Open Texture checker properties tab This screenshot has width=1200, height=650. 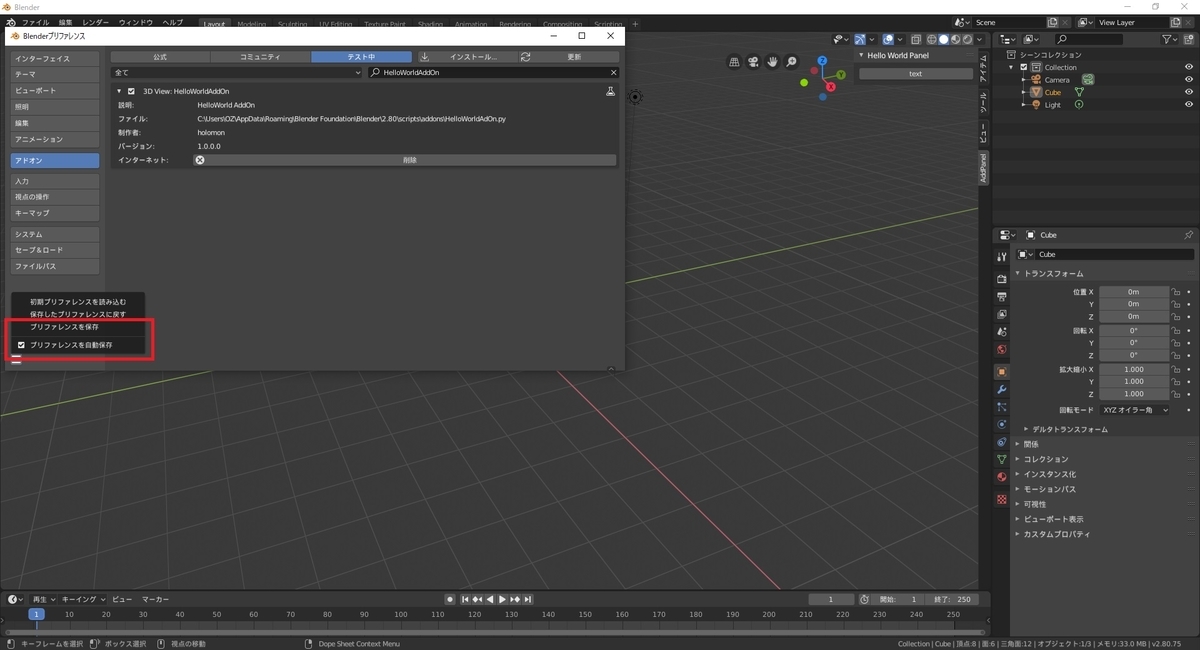[x=1002, y=498]
